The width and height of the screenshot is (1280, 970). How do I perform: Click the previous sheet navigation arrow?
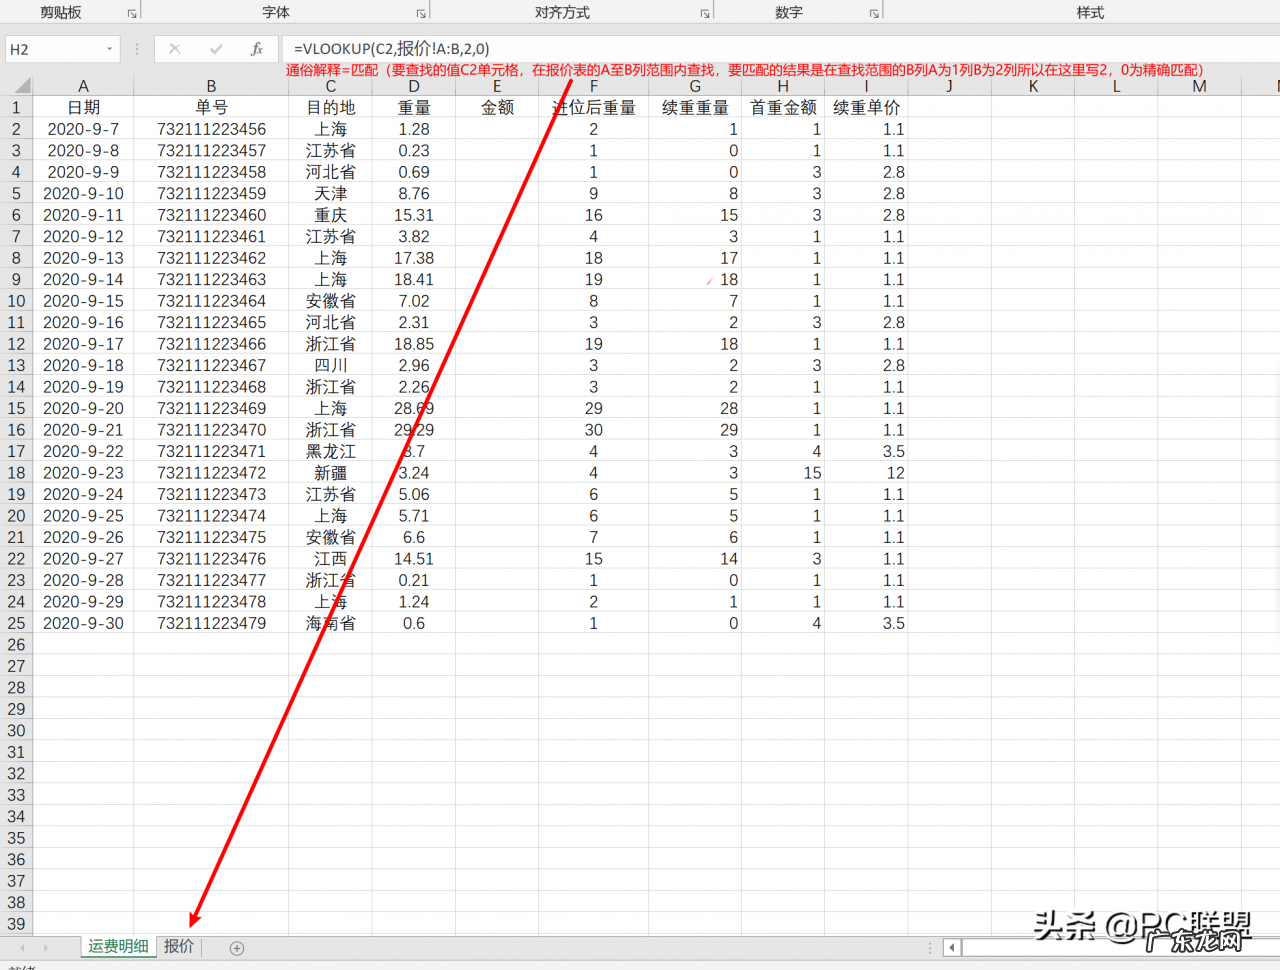click(22, 946)
